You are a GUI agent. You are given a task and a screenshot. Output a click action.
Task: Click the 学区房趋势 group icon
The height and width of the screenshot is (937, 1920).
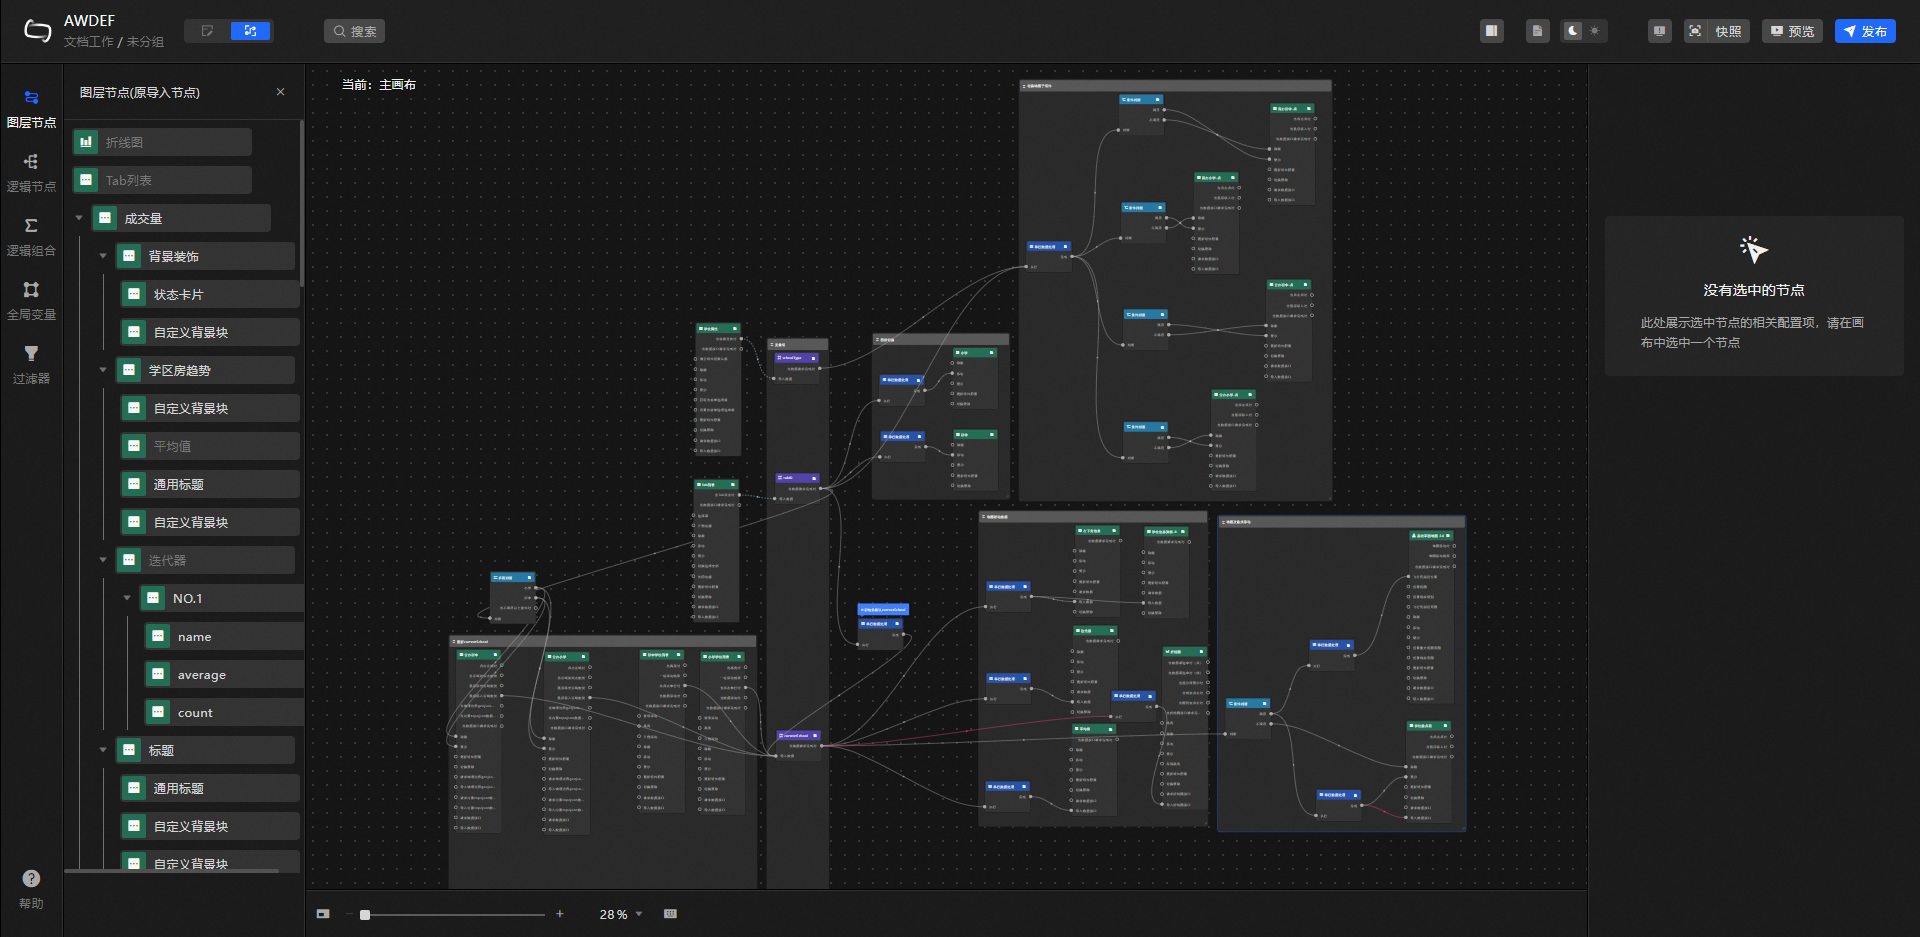[x=129, y=370]
